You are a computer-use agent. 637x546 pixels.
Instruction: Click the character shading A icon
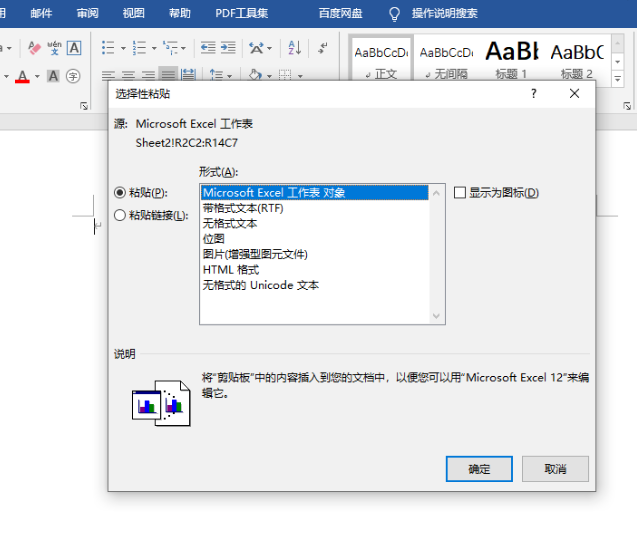53,76
